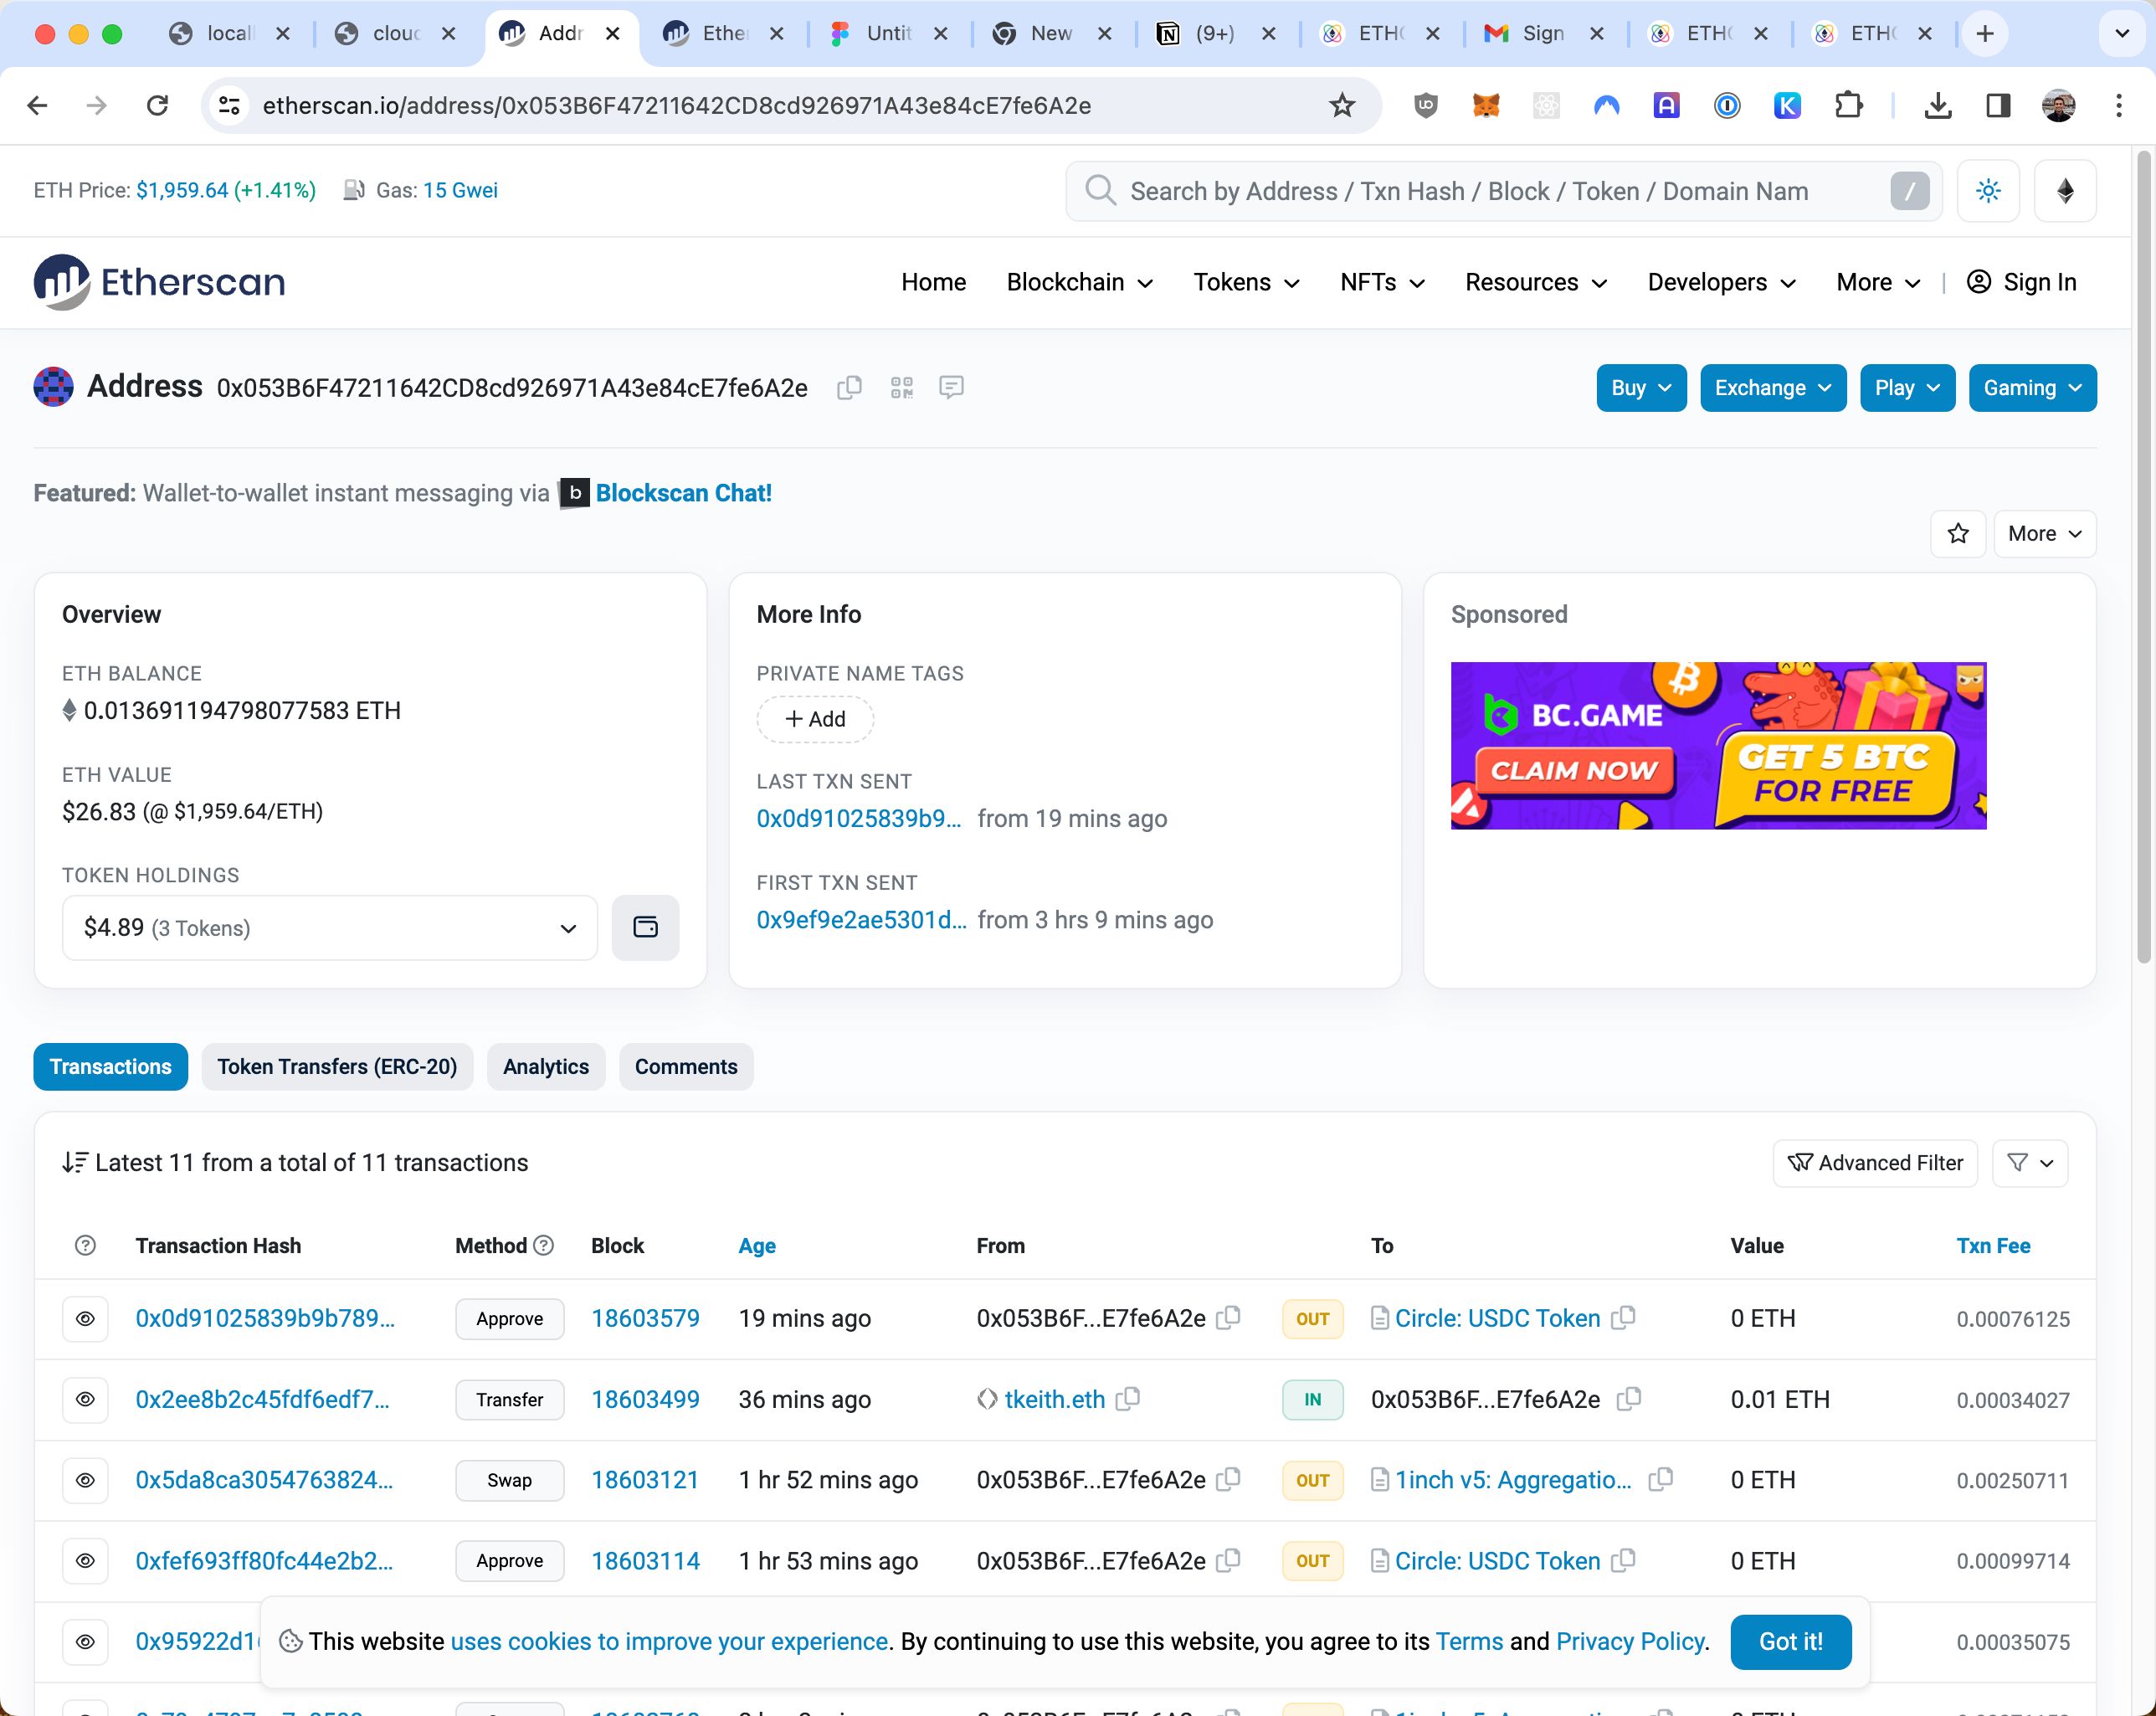This screenshot has height=1716, width=2156.
Task: Switch to the Analytics tab
Action: [x=546, y=1067]
